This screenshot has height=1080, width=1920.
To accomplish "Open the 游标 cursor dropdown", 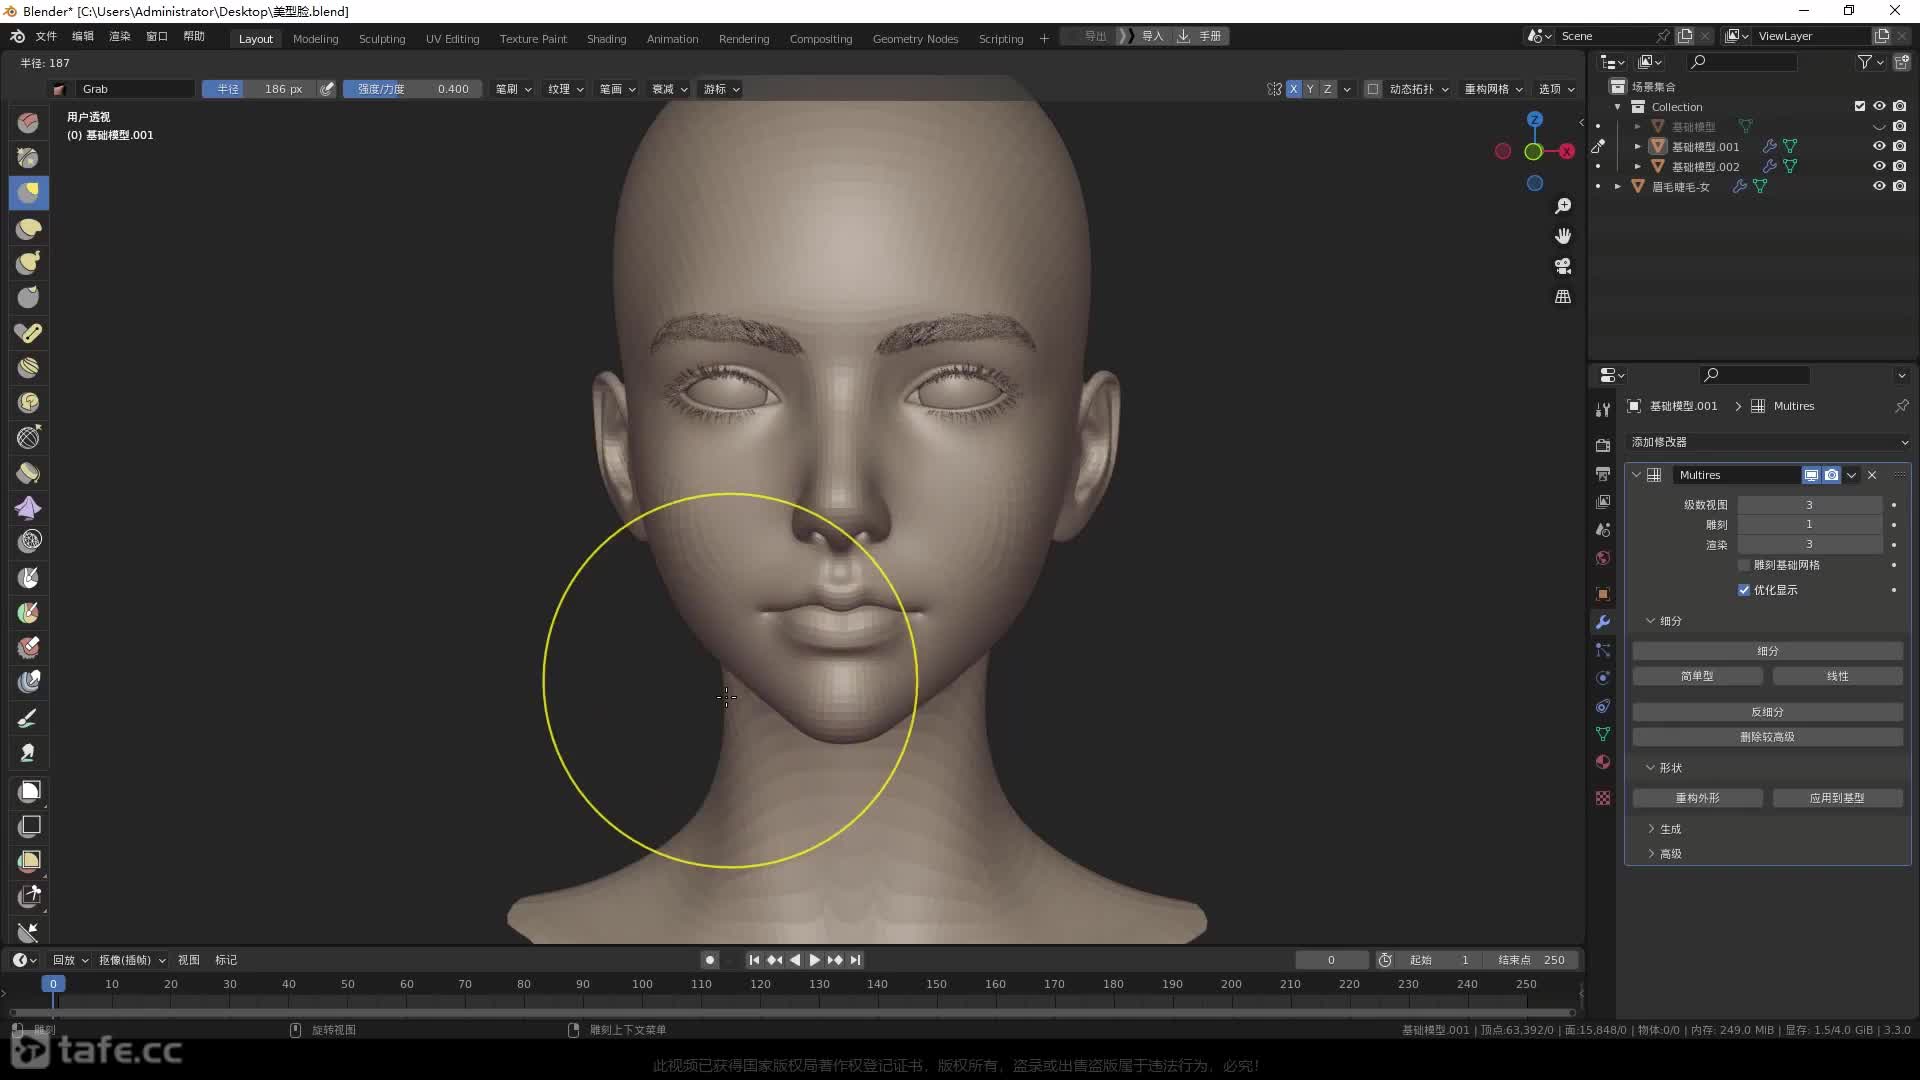I will click(x=721, y=89).
